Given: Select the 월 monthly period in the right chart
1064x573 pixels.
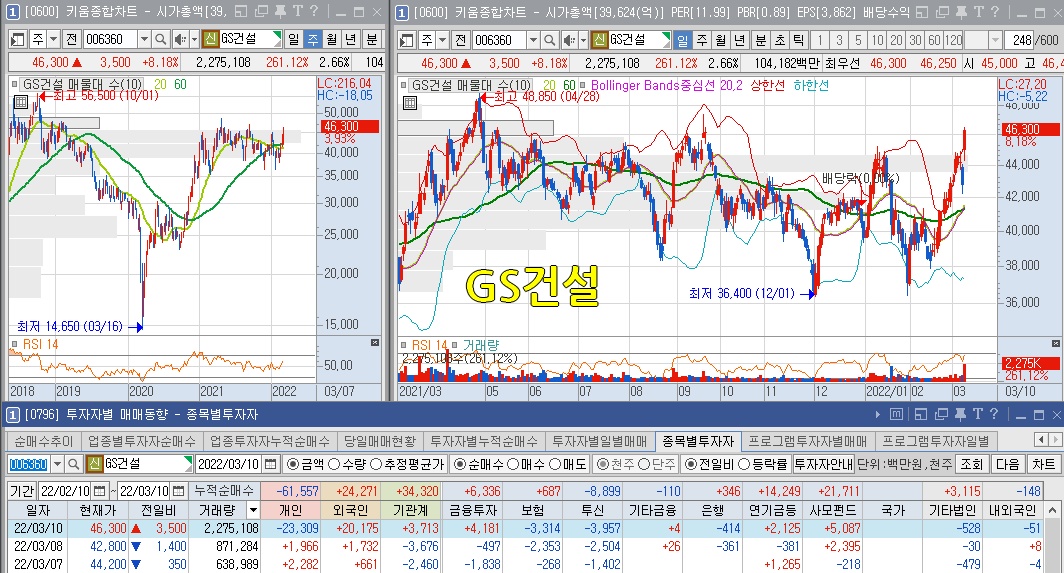Looking at the screenshot, I should (x=721, y=40).
